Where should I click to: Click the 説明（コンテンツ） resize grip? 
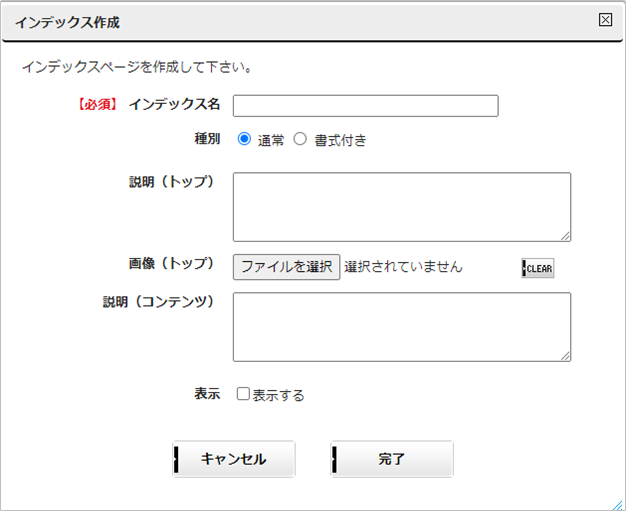coord(565,356)
